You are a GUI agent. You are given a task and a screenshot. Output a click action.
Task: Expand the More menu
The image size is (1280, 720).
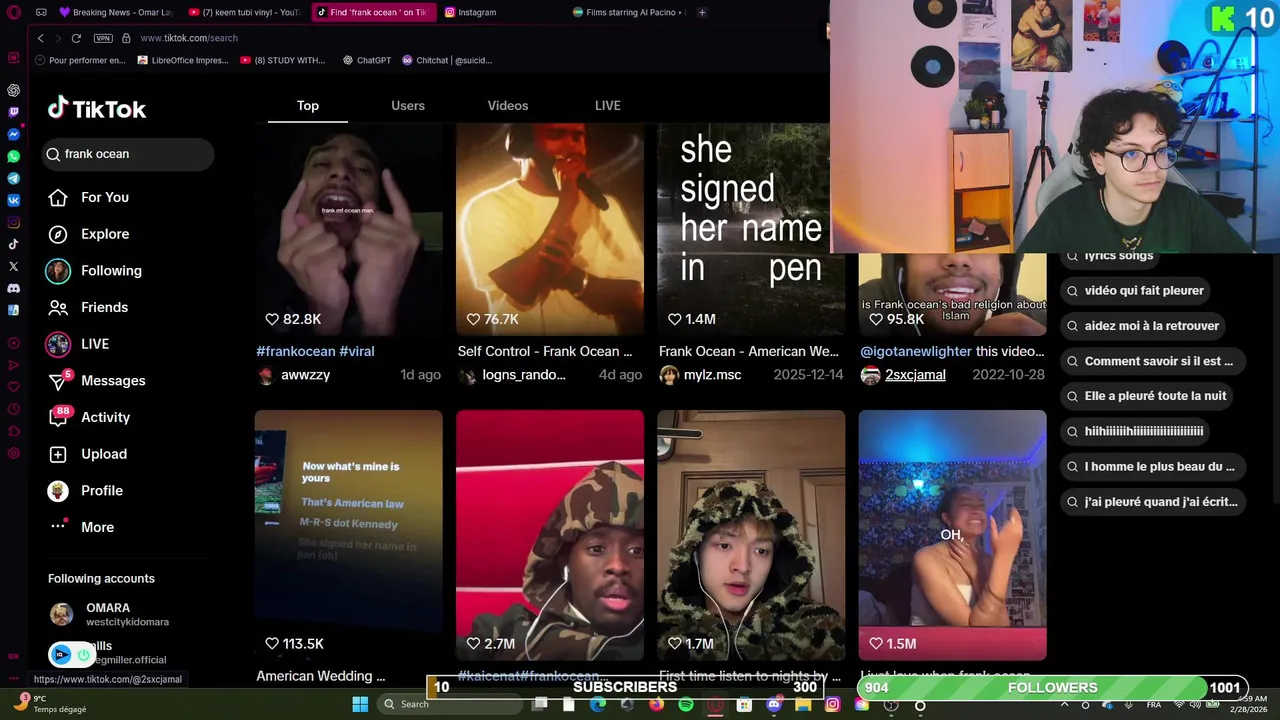pyautogui.click(x=82, y=527)
